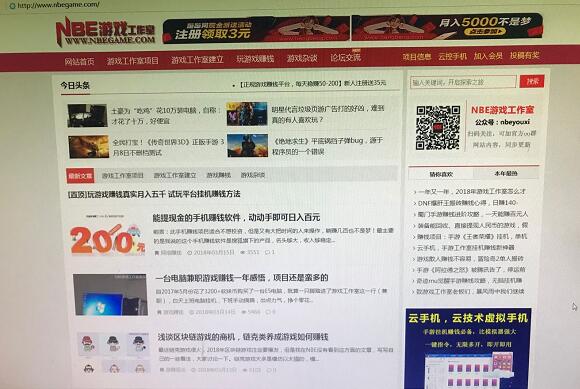
Task: Click the computer photo article thumbnail
Action: 110,294
